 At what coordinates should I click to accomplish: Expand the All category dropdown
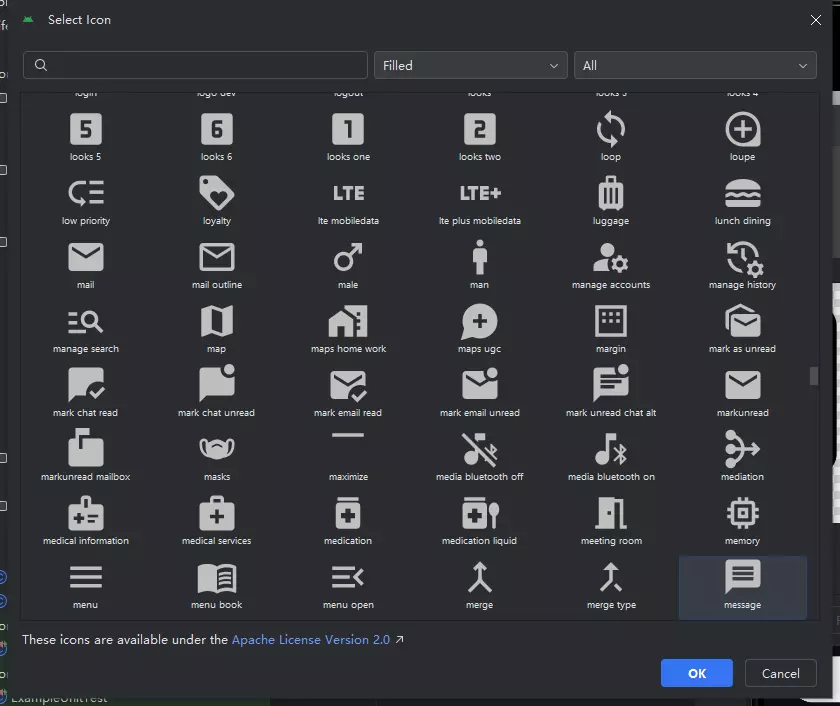pyautogui.click(x=695, y=66)
